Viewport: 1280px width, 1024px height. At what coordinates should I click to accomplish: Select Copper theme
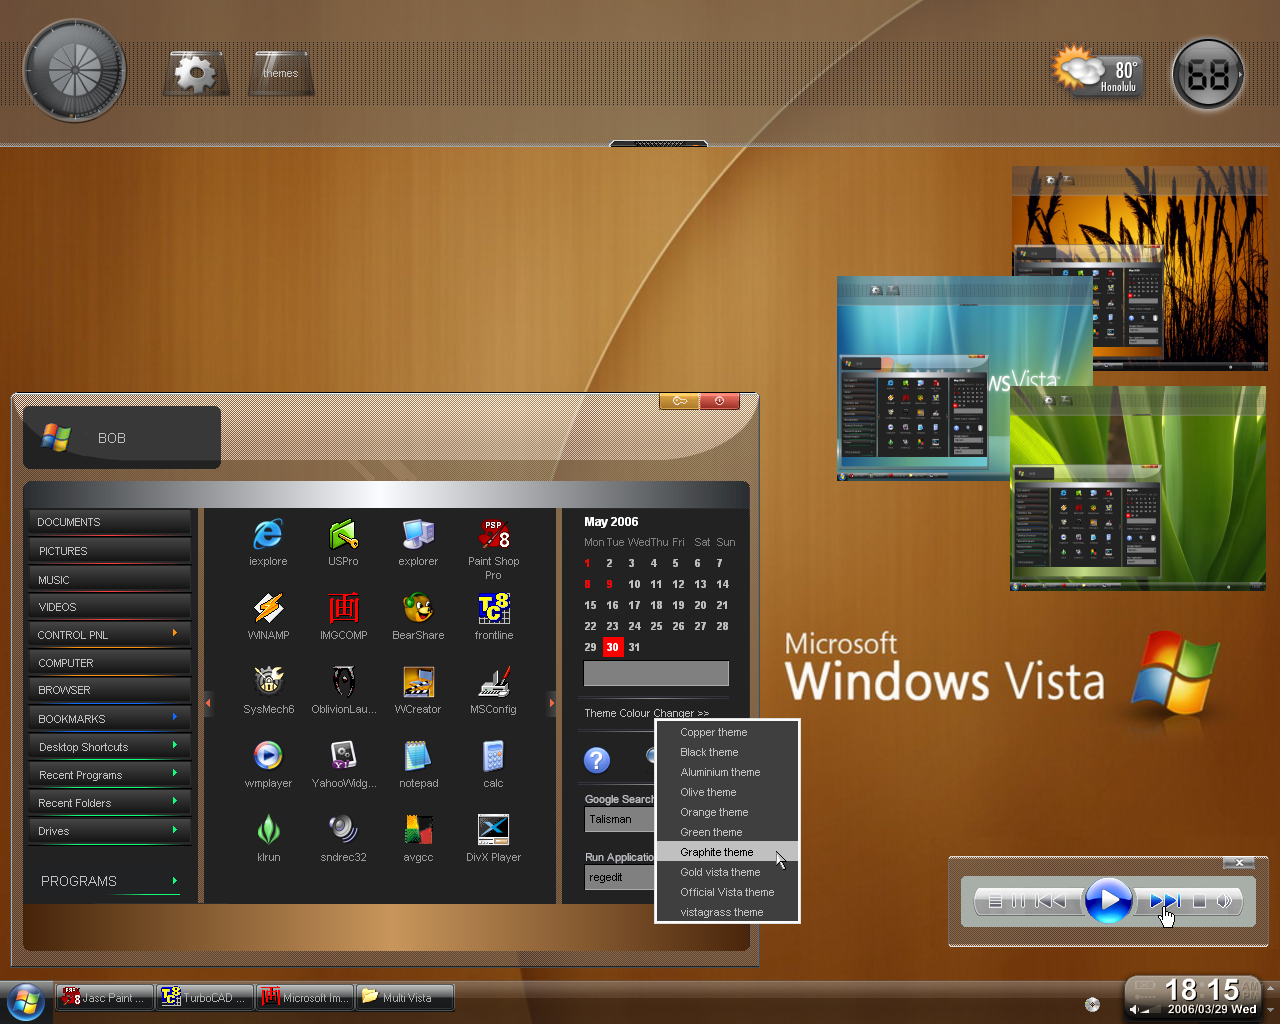tap(727, 732)
